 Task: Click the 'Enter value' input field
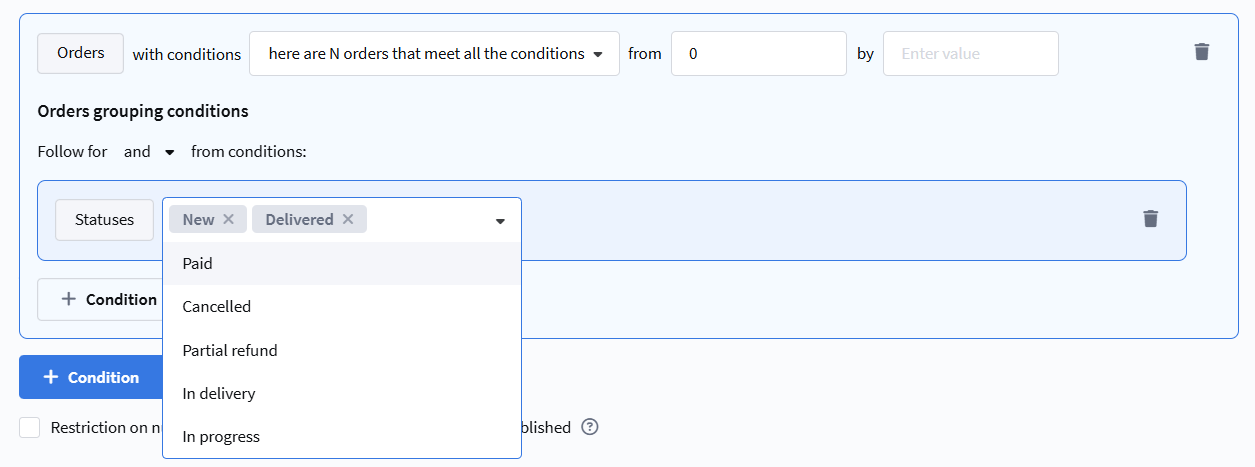click(970, 54)
